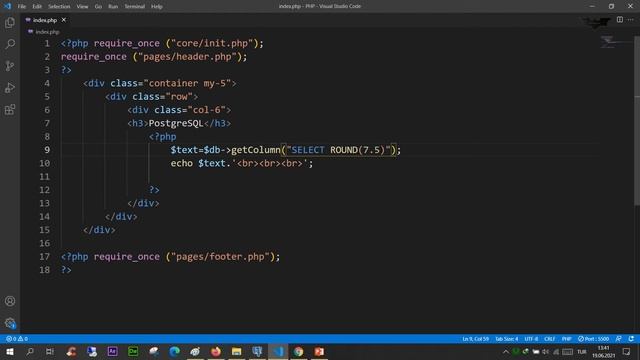Click "container my-5" class value on line 4
Viewport: 640px width, 360px height.
pos(187,83)
